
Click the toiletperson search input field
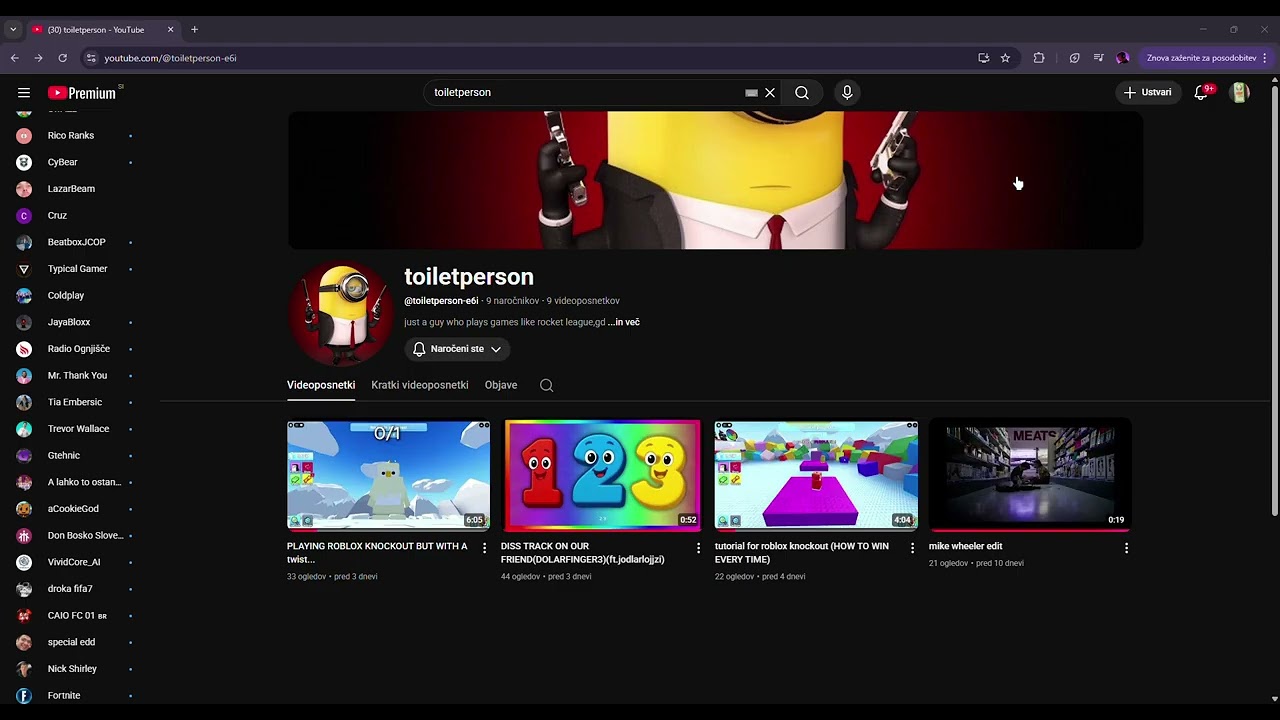[585, 93]
